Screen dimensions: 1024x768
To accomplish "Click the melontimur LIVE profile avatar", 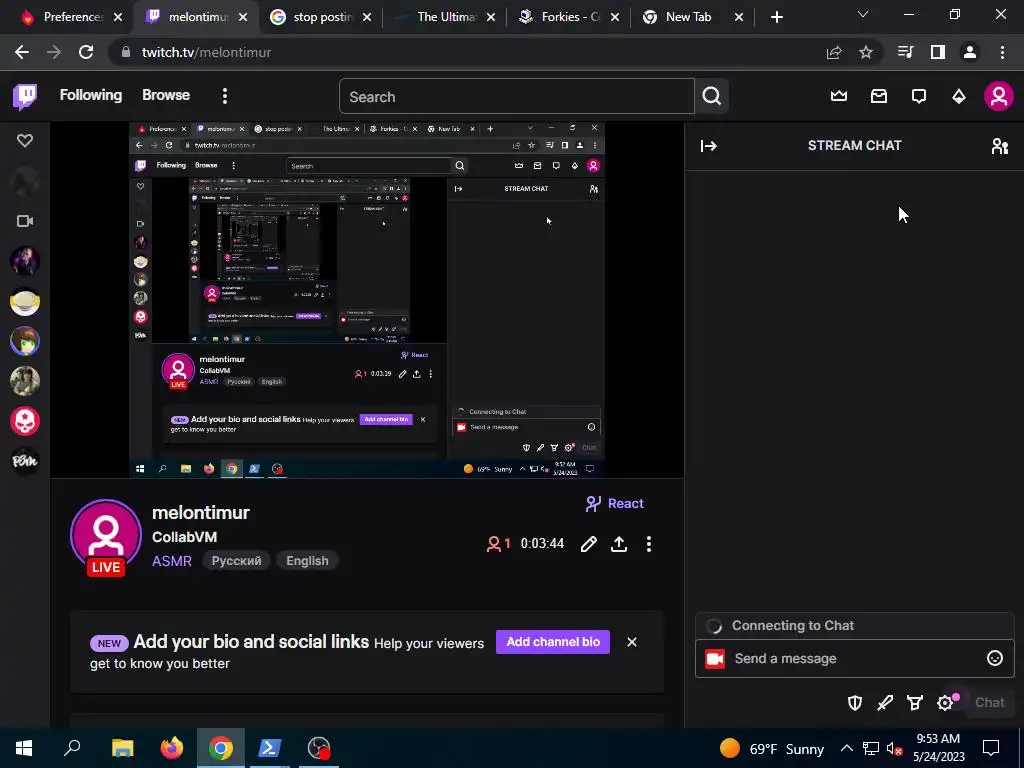I will tap(106, 536).
